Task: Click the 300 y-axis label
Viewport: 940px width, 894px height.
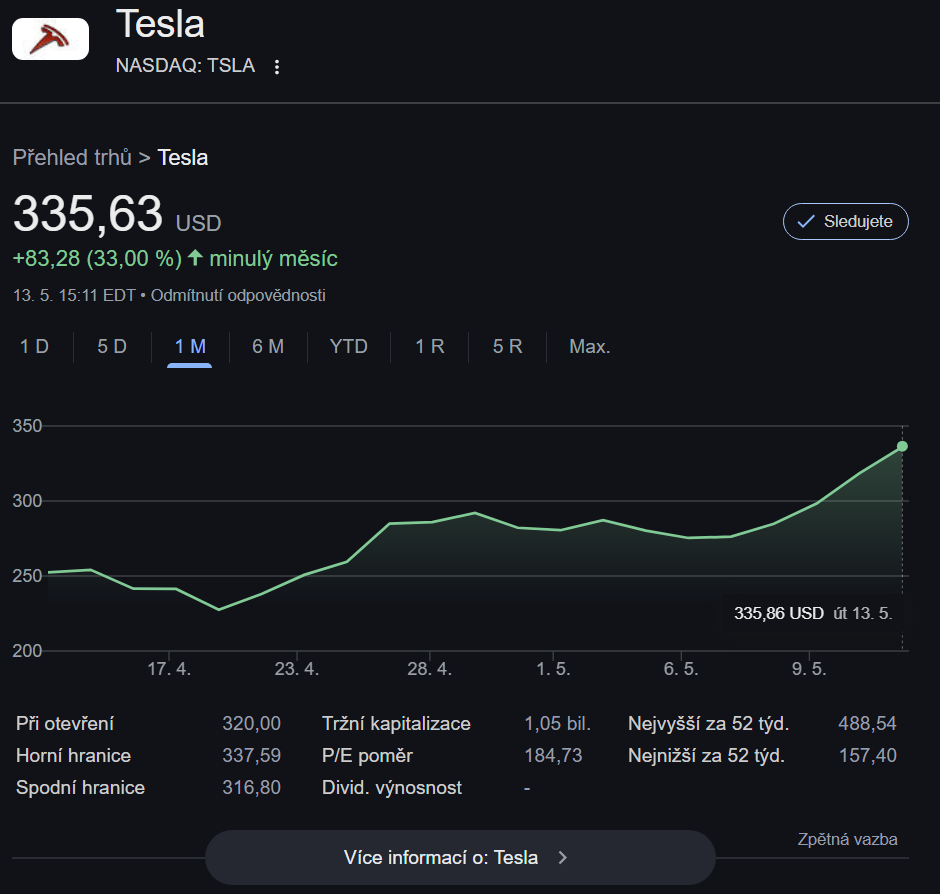Action: click(28, 501)
